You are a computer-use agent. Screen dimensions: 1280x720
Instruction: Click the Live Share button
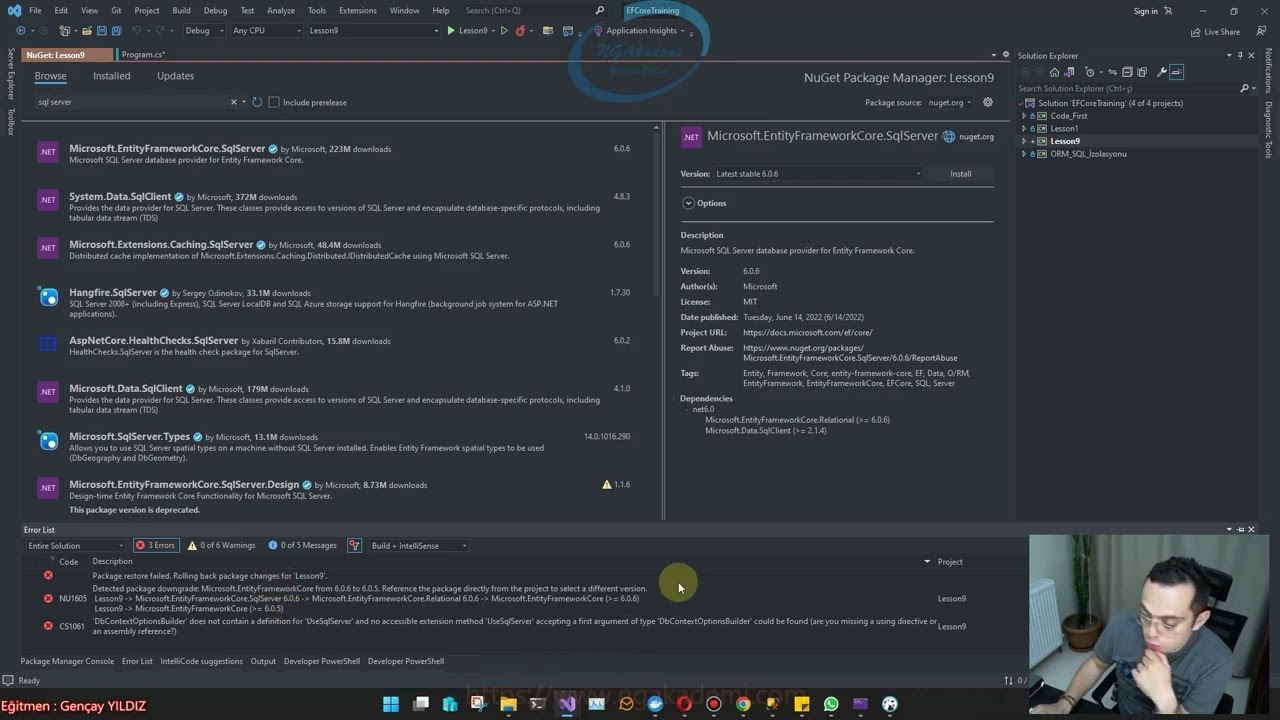pos(1215,31)
